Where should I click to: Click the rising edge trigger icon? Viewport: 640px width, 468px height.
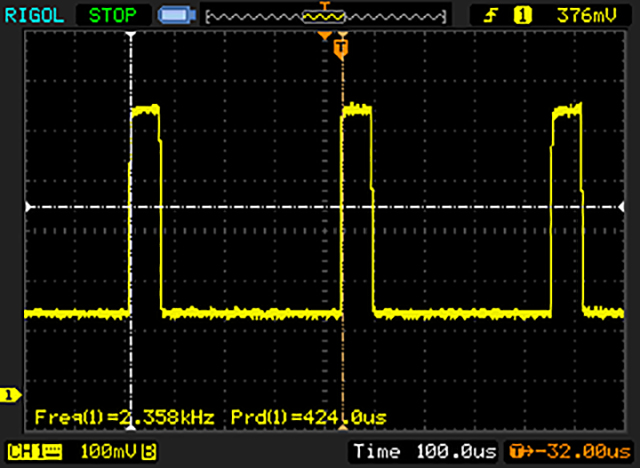[490, 16]
